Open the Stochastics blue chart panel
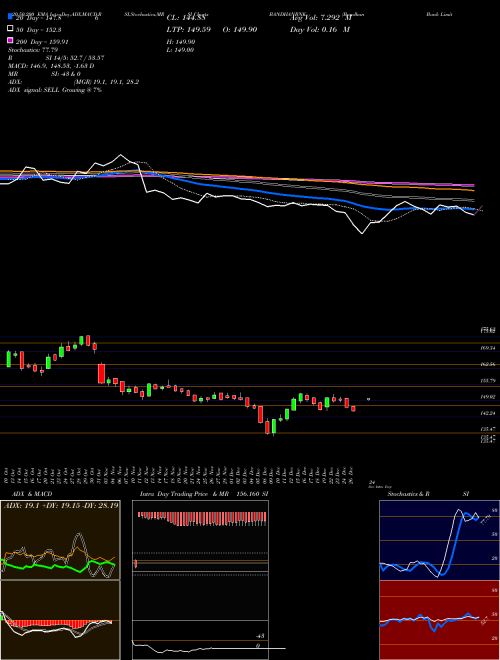The width and height of the screenshot is (500, 660). (439, 540)
